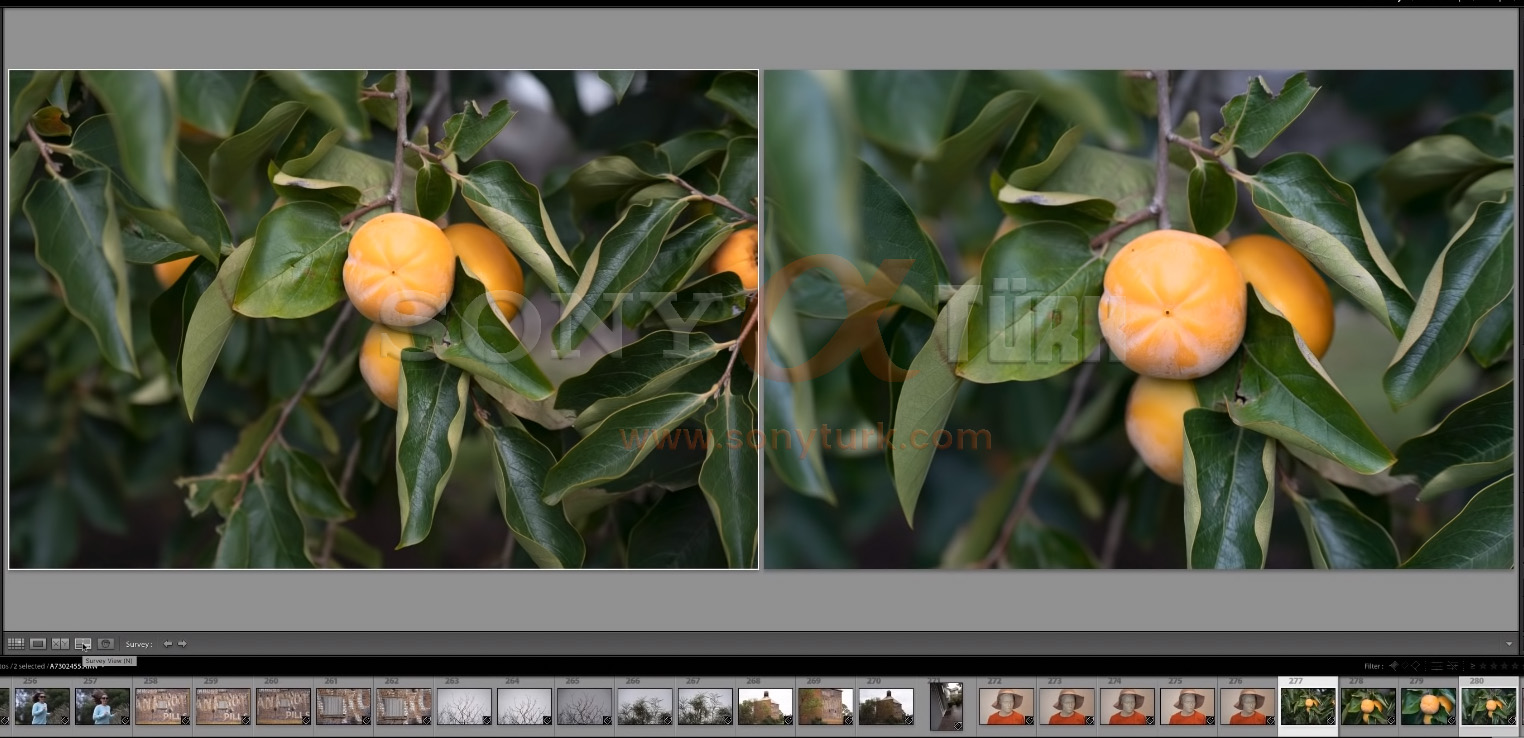
Task: Select highlighted filmstrip thumbnail 277
Action: 1308,707
